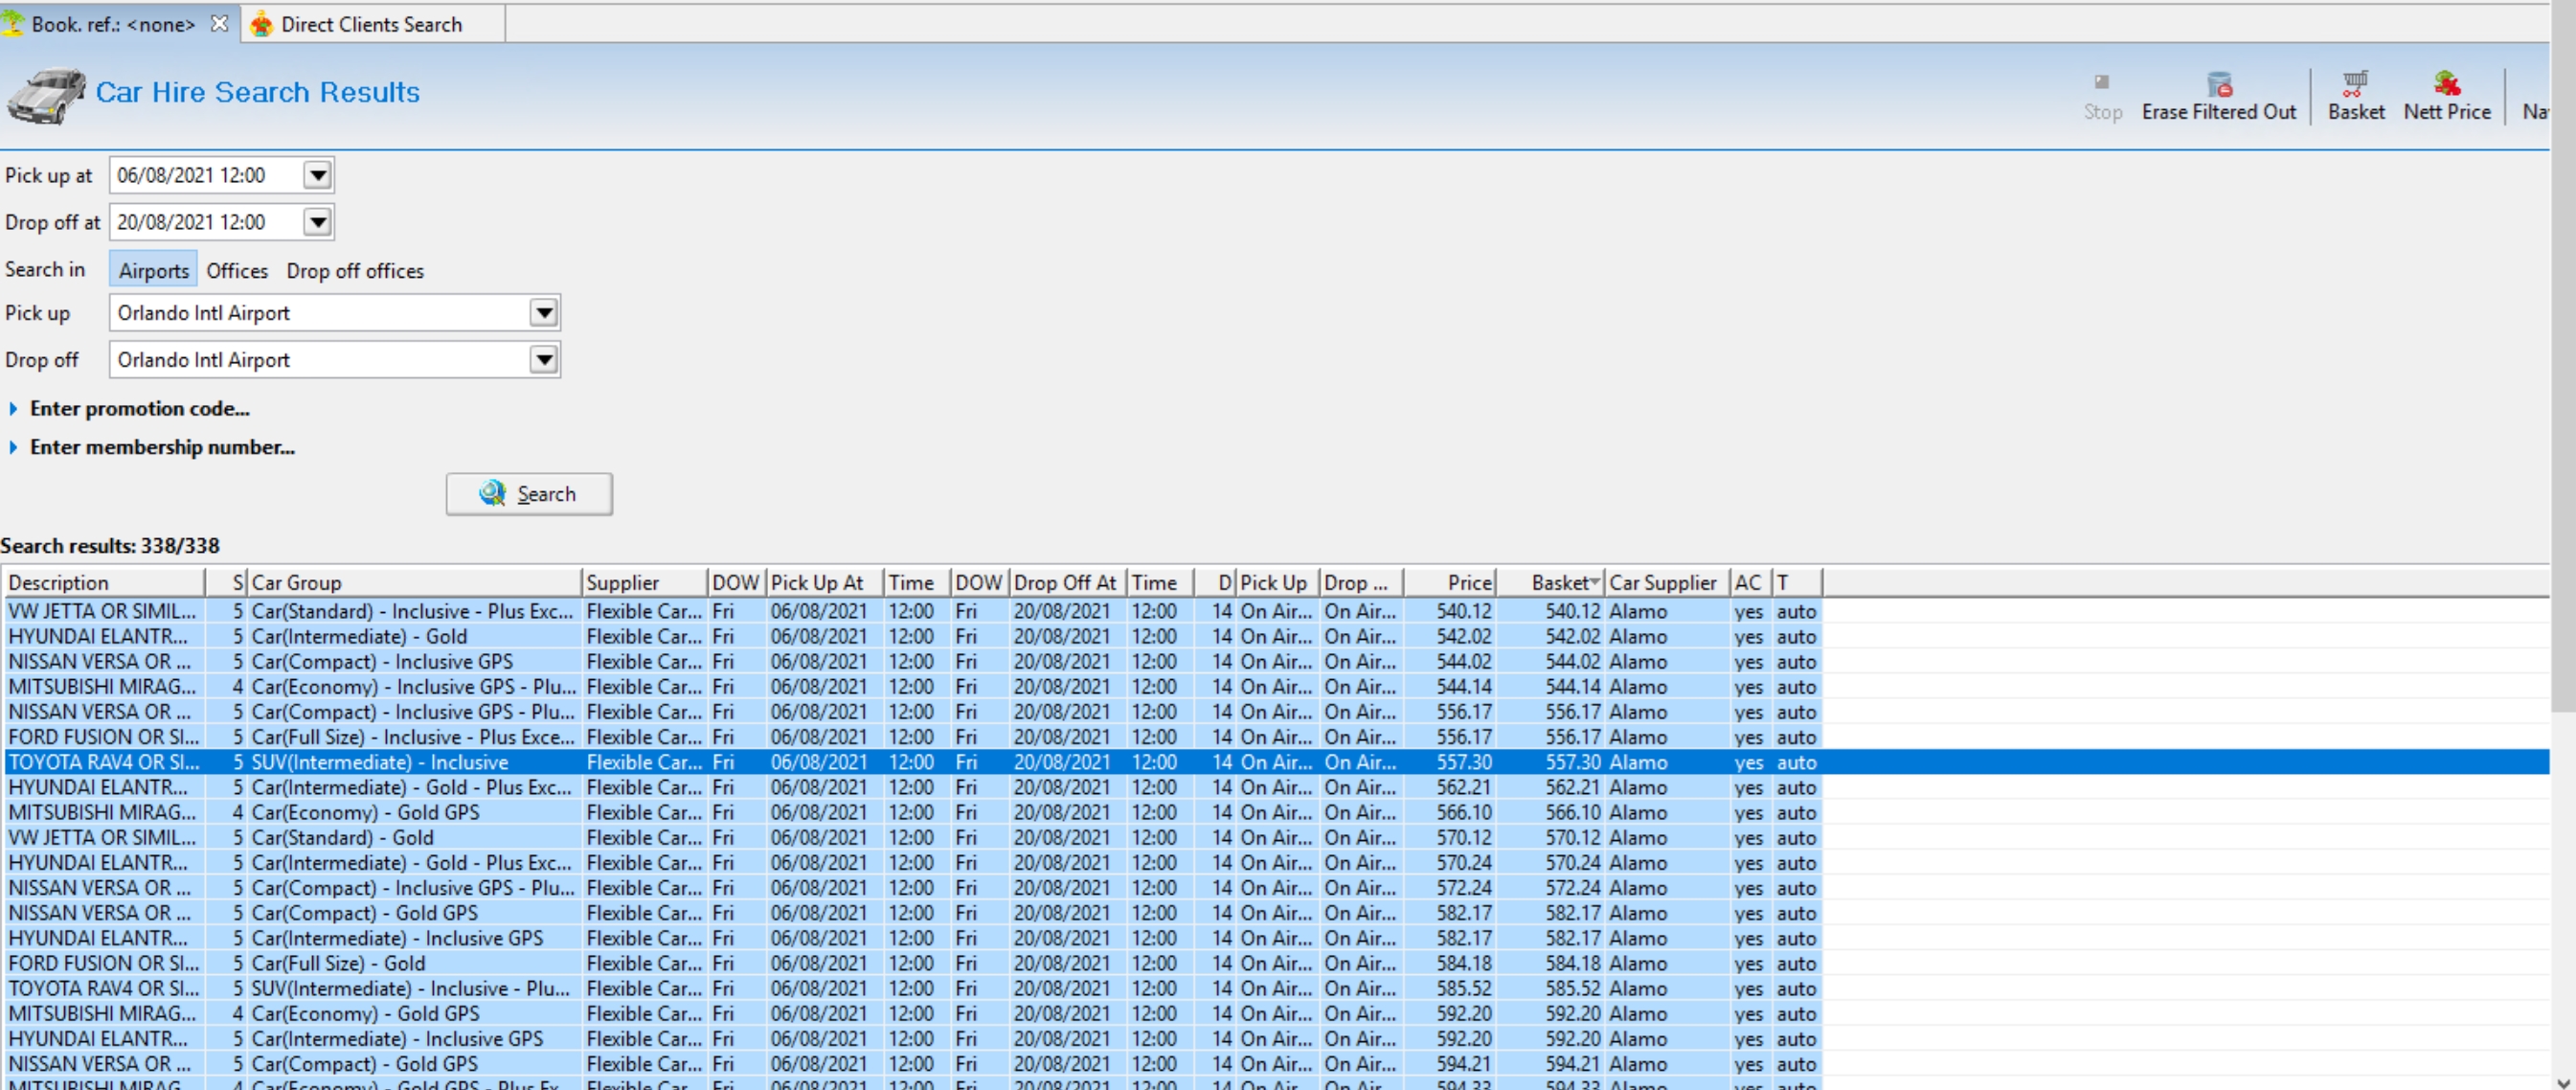Screen dimensions: 2576x1090
Task: Switch to the Direct Clients Search tab
Action: (x=371, y=24)
